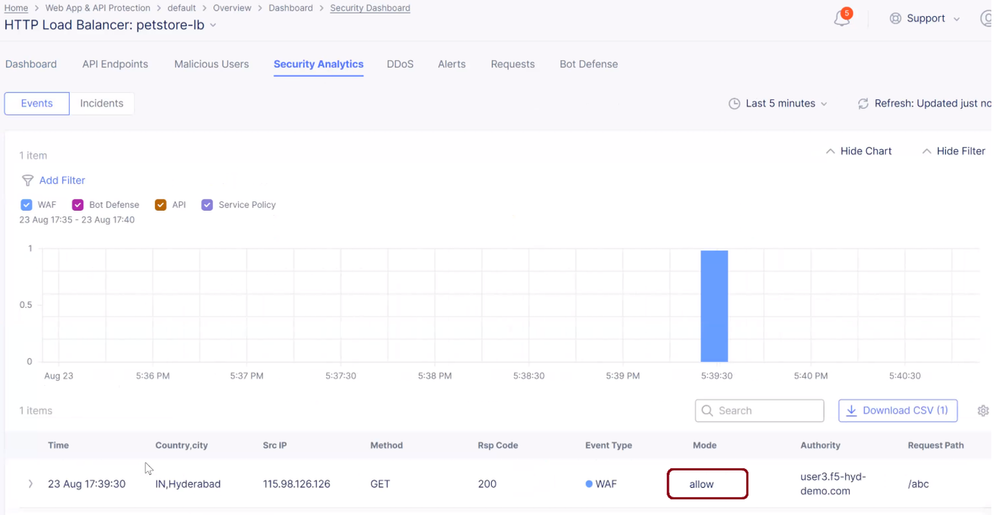Click the clock icon beside Last 5 minutes

click(x=734, y=104)
